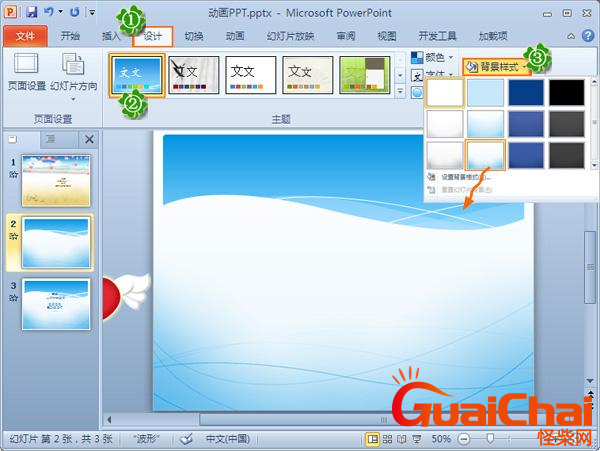Close the slide thumbnail pane with X
Image resolution: width=600 pixels, height=451 pixels.
tap(89, 140)
